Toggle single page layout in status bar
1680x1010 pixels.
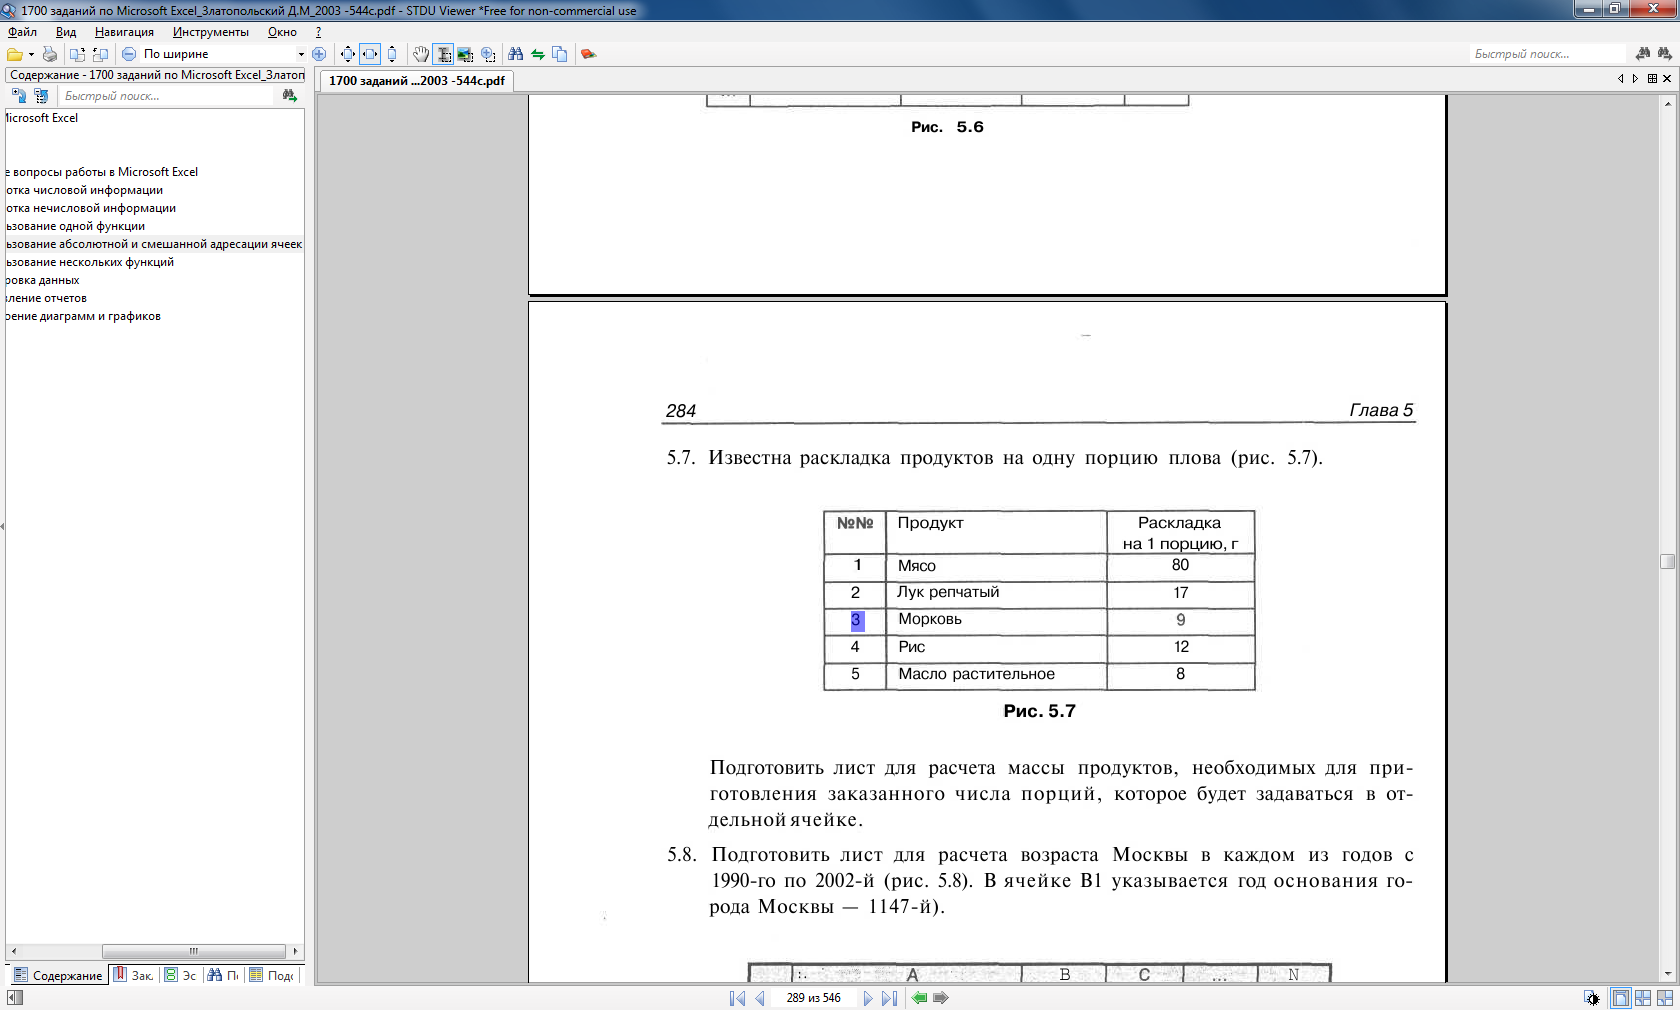point(1620,998)
